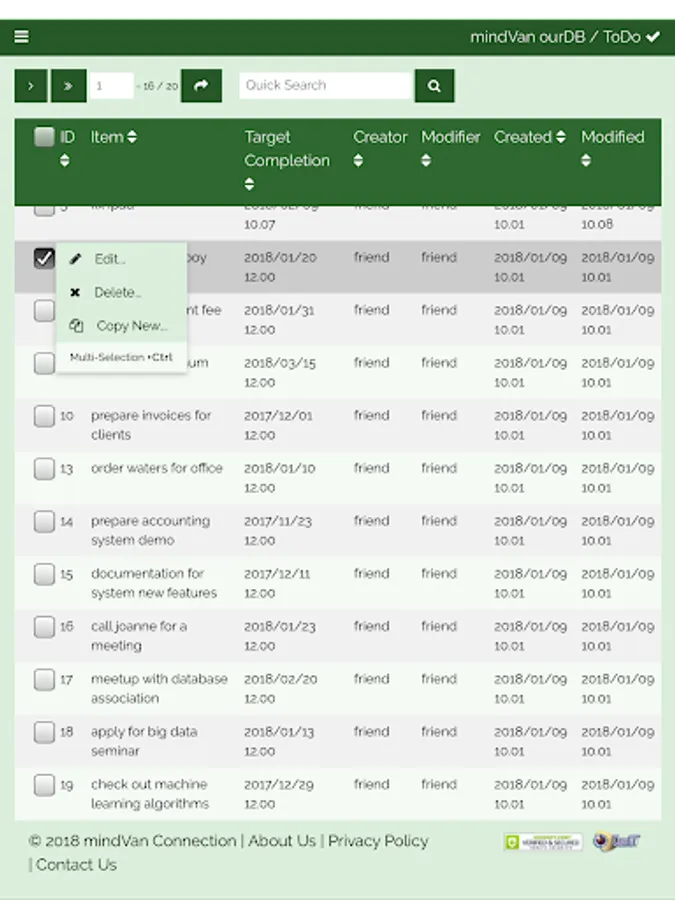Go to next page arrow
Image resolution: width=675 pixels, height=900 pixels.
(31, 86)
